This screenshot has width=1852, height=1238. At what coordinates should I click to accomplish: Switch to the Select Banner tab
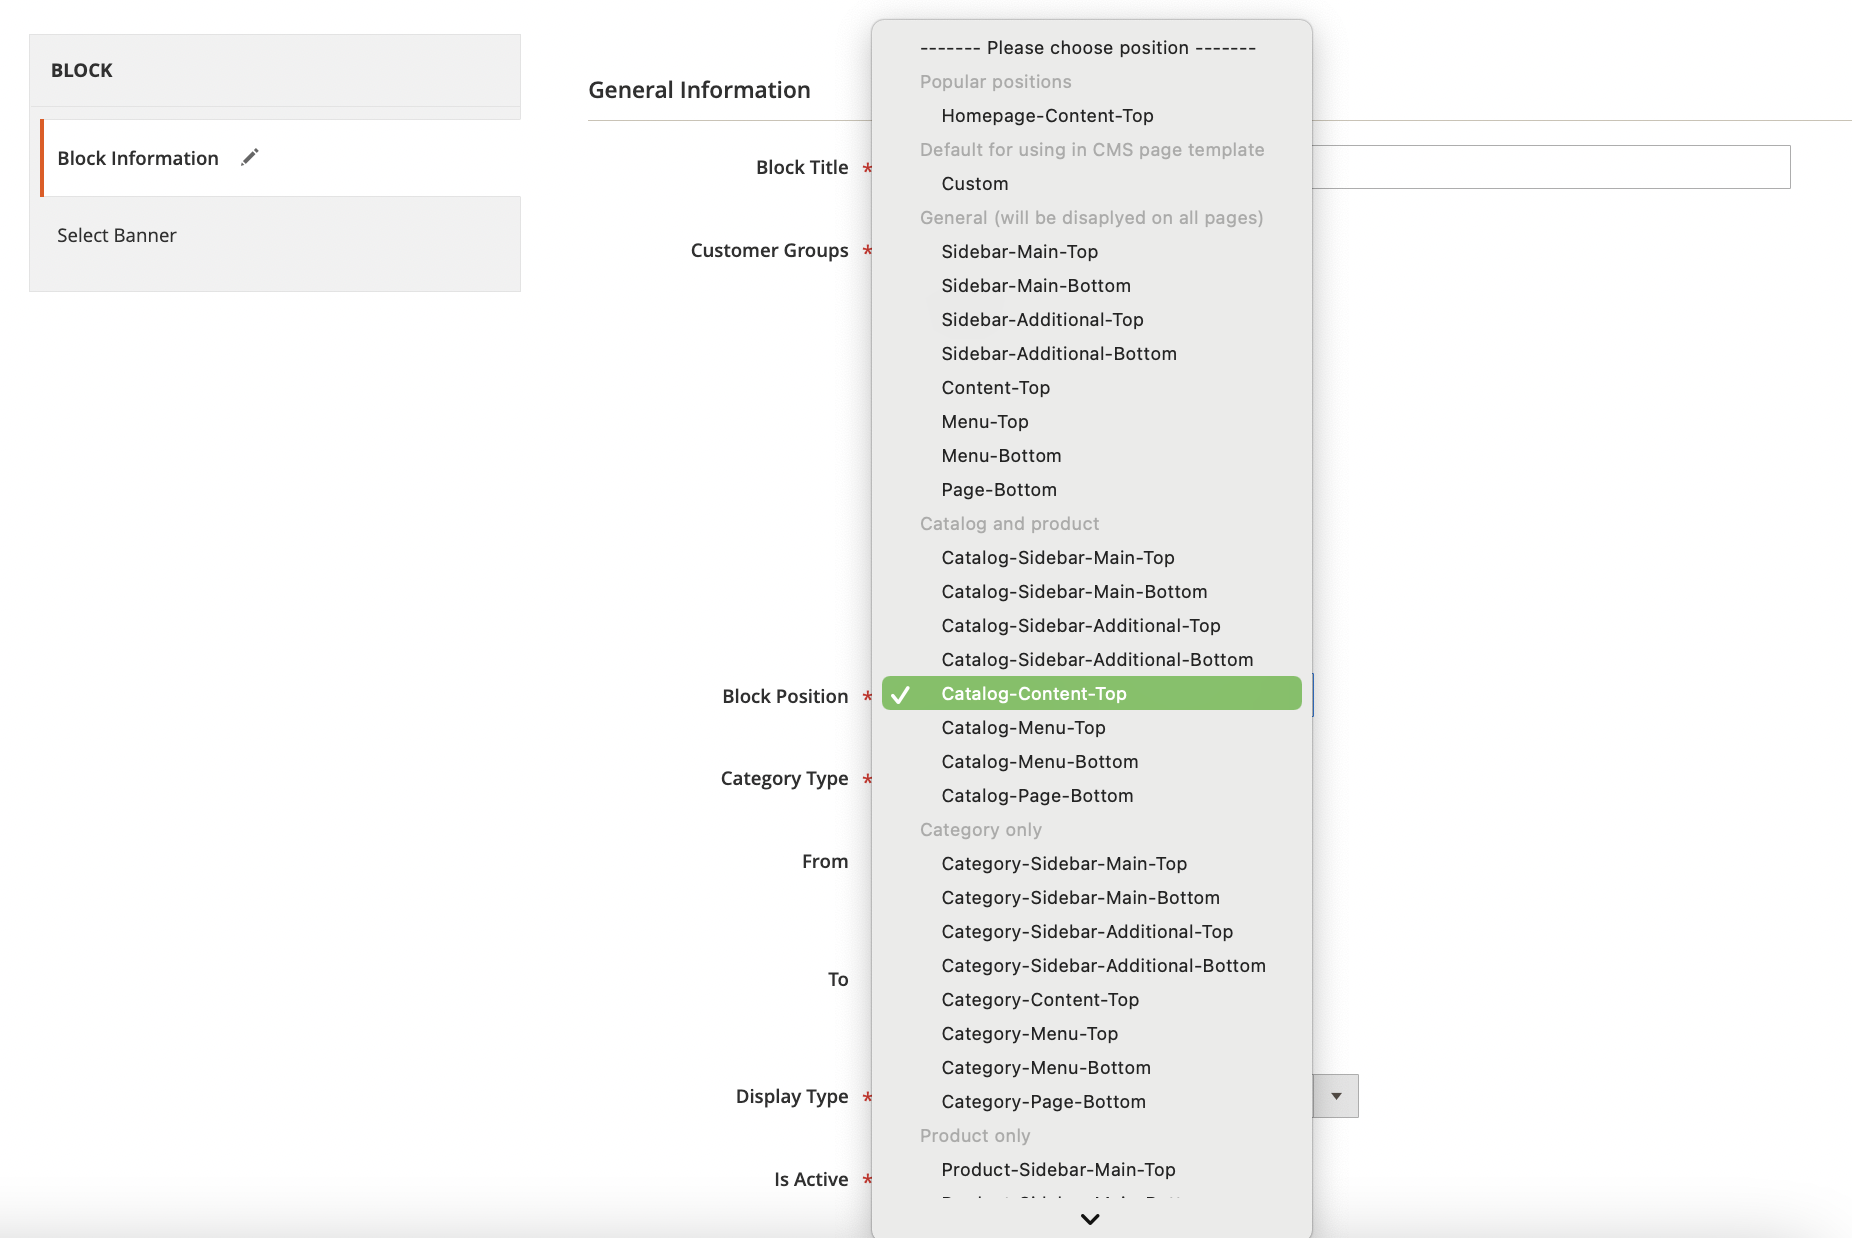pos(116,235)
